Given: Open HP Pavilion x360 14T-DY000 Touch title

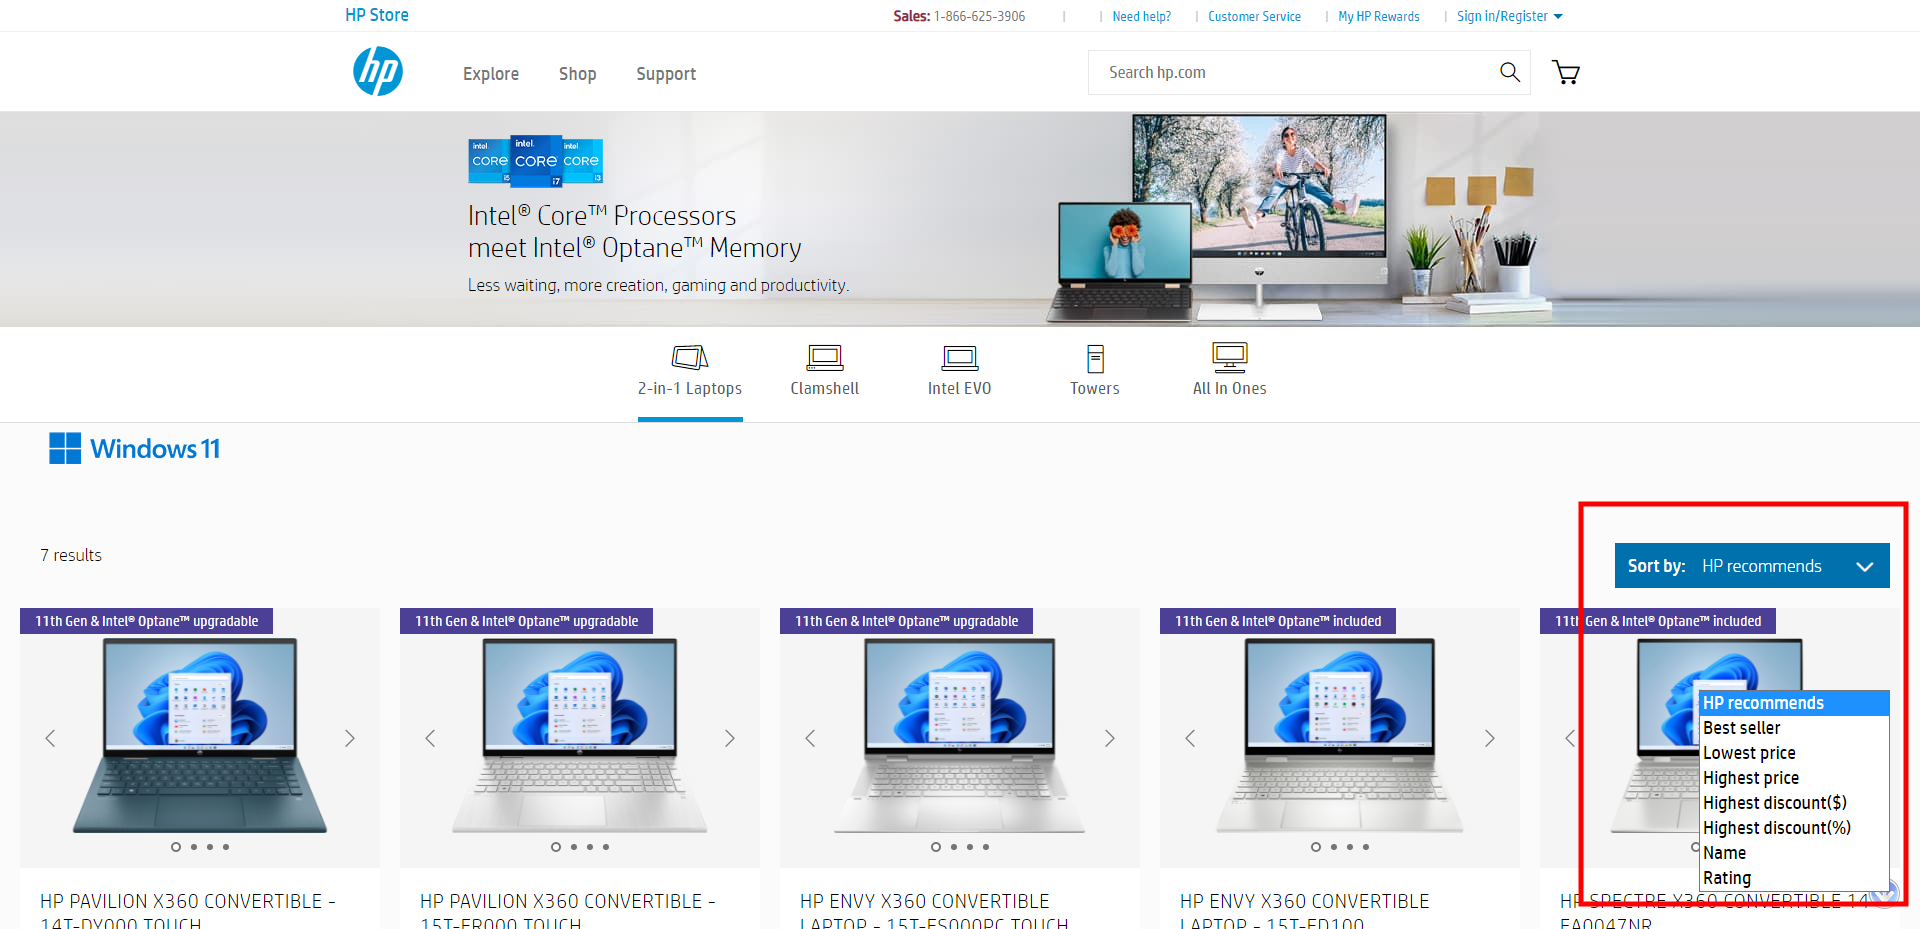Looking at the screenshot, I should pos(188,912).
